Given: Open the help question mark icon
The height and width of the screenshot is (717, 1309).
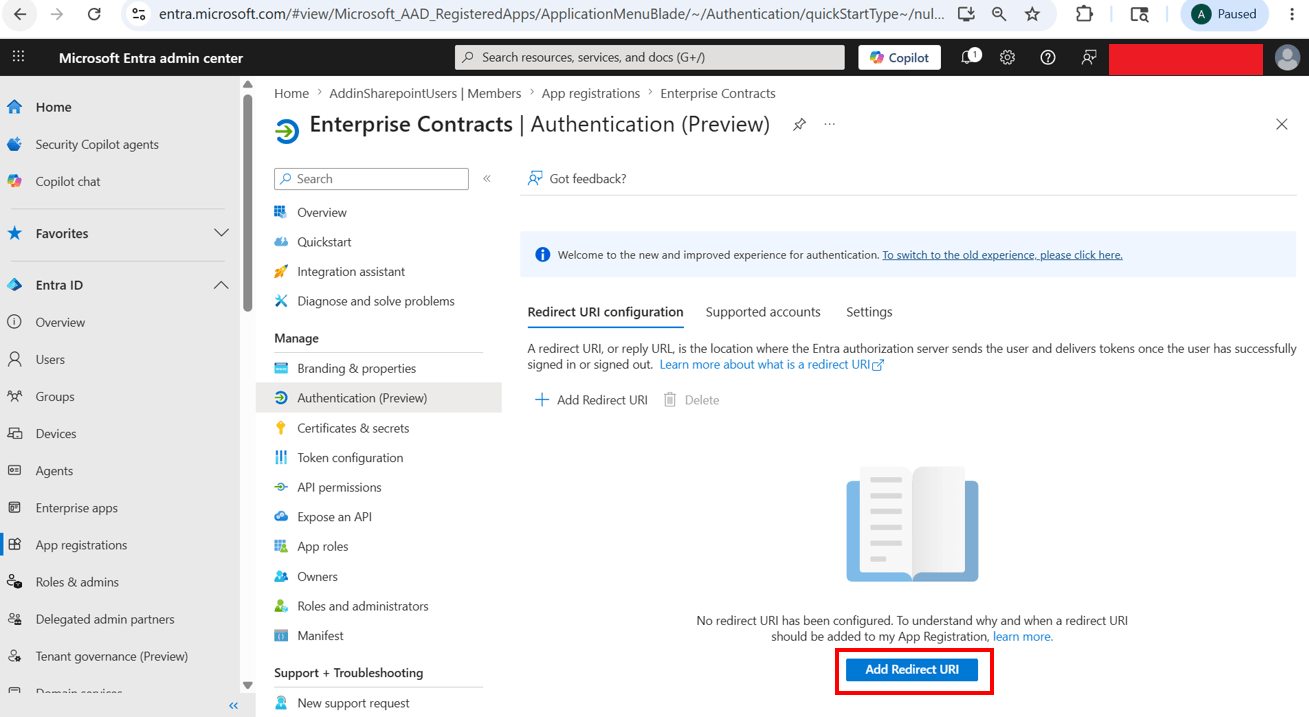Looking at the screenshot, I should (x=1048, y=58).
